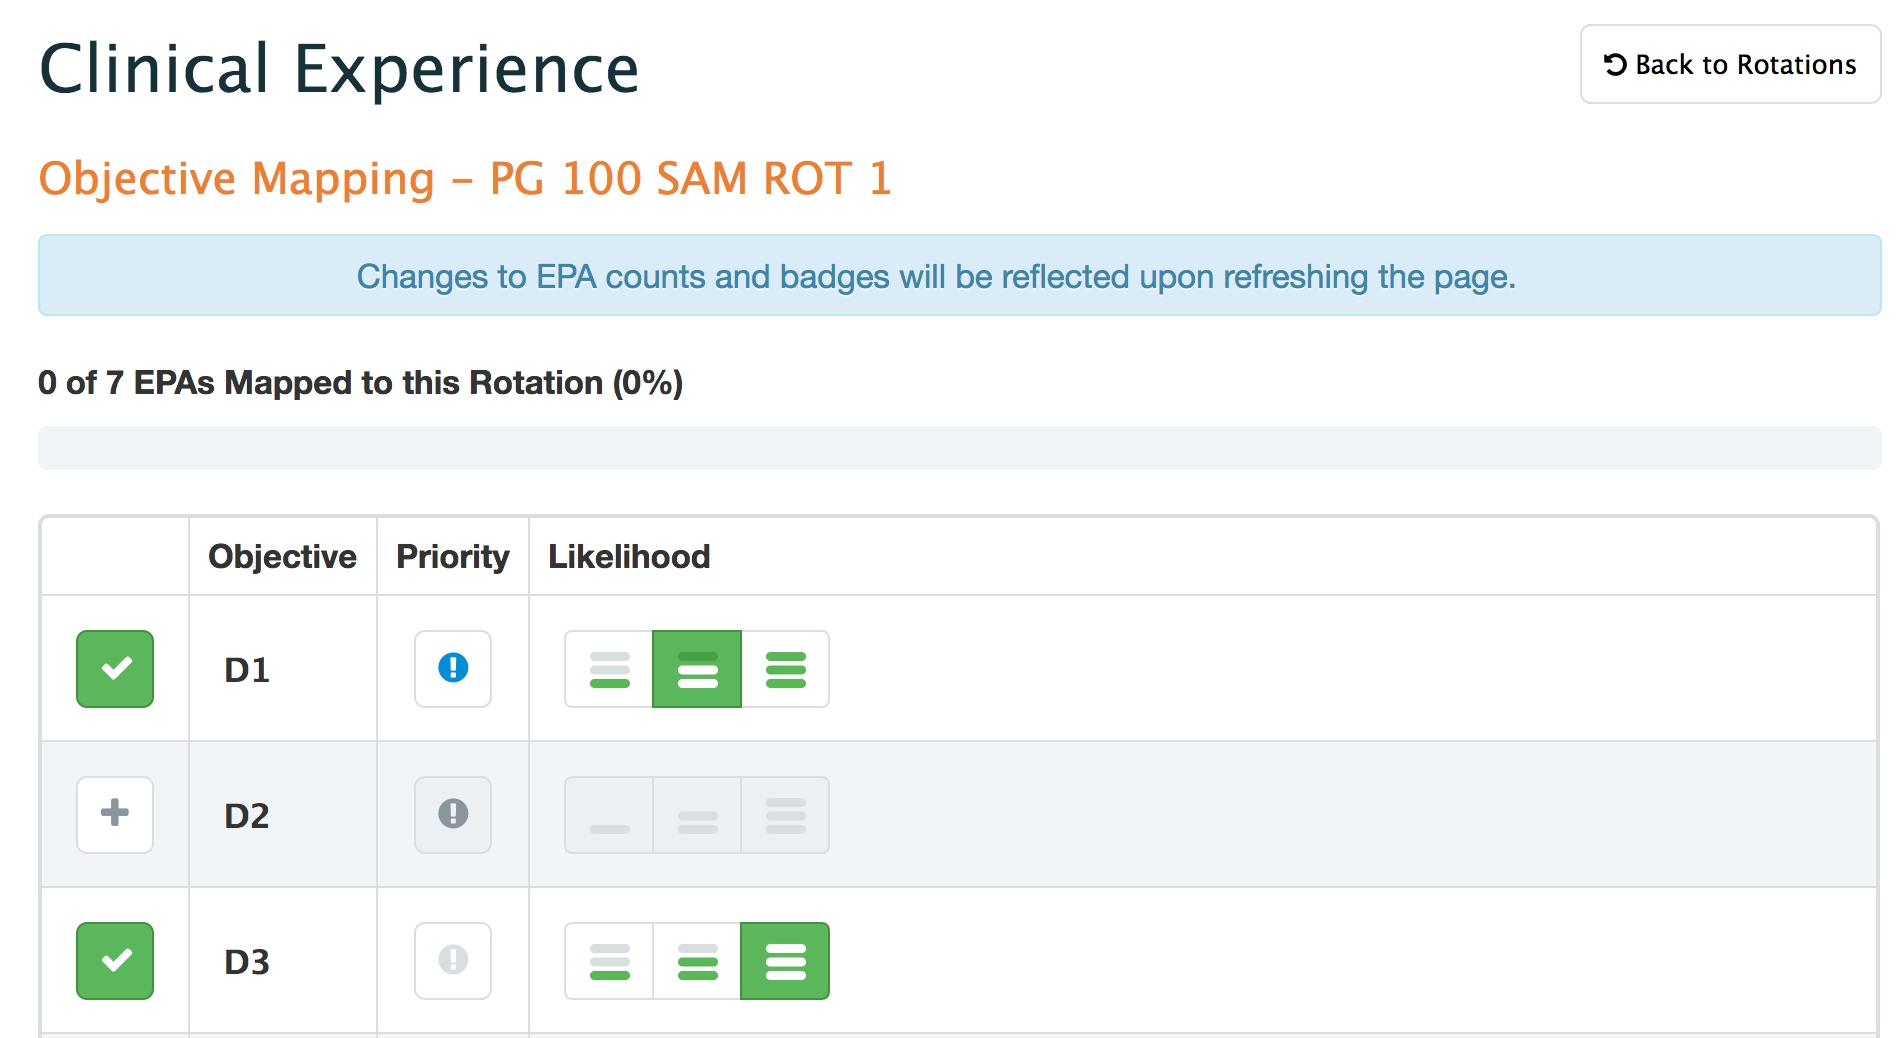The height and width of the screenshot is (1038, 1902).
Task: Choose medium likelihood (two bars) for D3
Action: (x=697, y=961)
